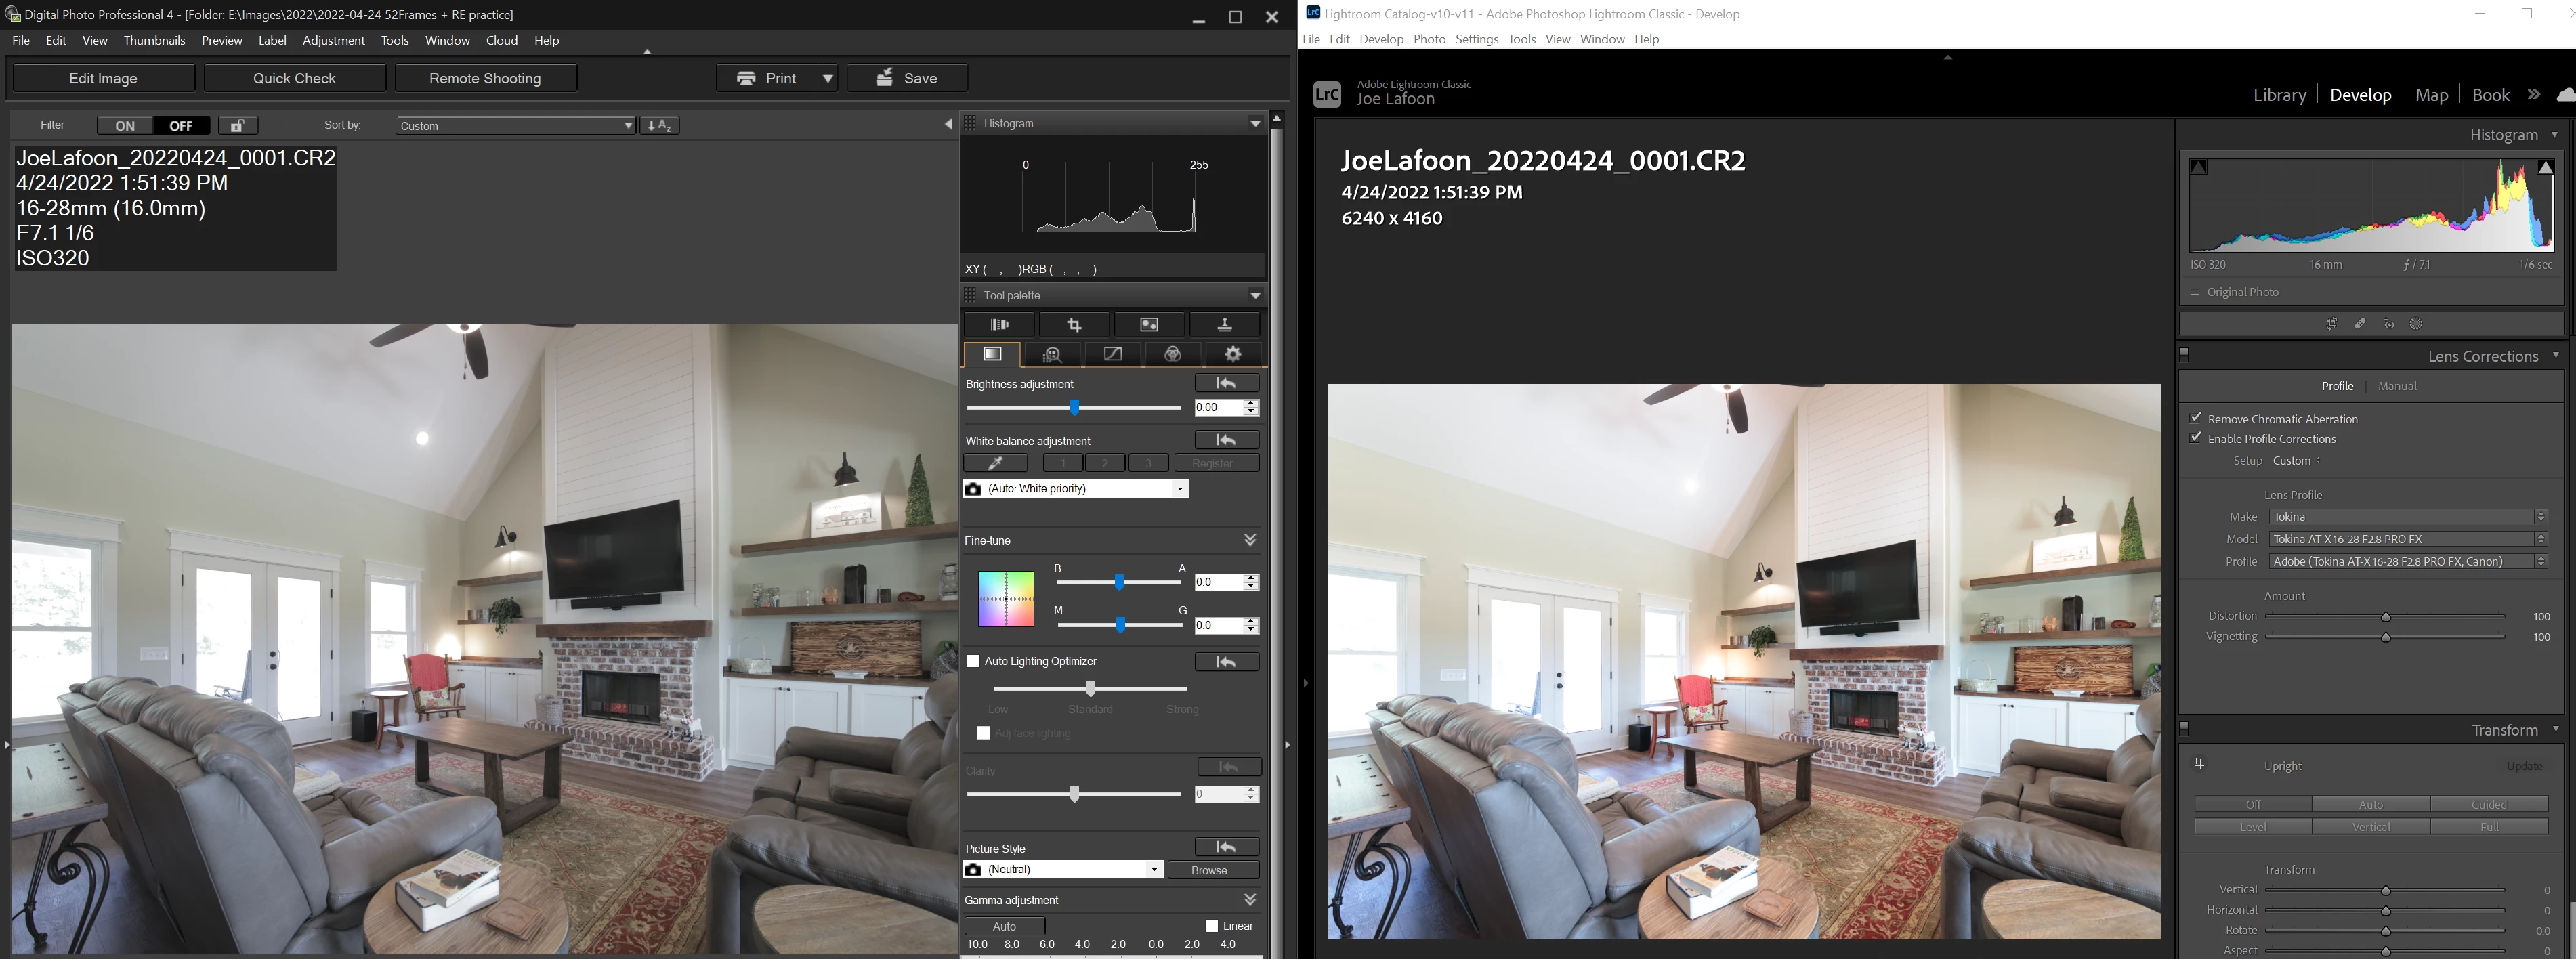Enable Auto Lighting Optimizer checkbox

pos(973,661)
